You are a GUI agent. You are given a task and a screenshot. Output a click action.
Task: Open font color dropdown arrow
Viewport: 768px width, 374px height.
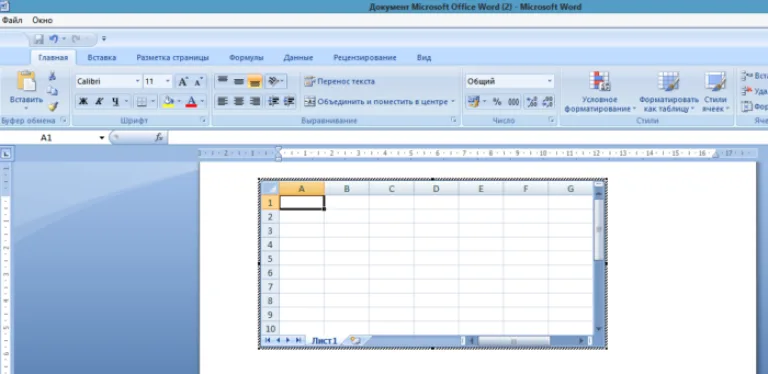(x=202, y=102)
